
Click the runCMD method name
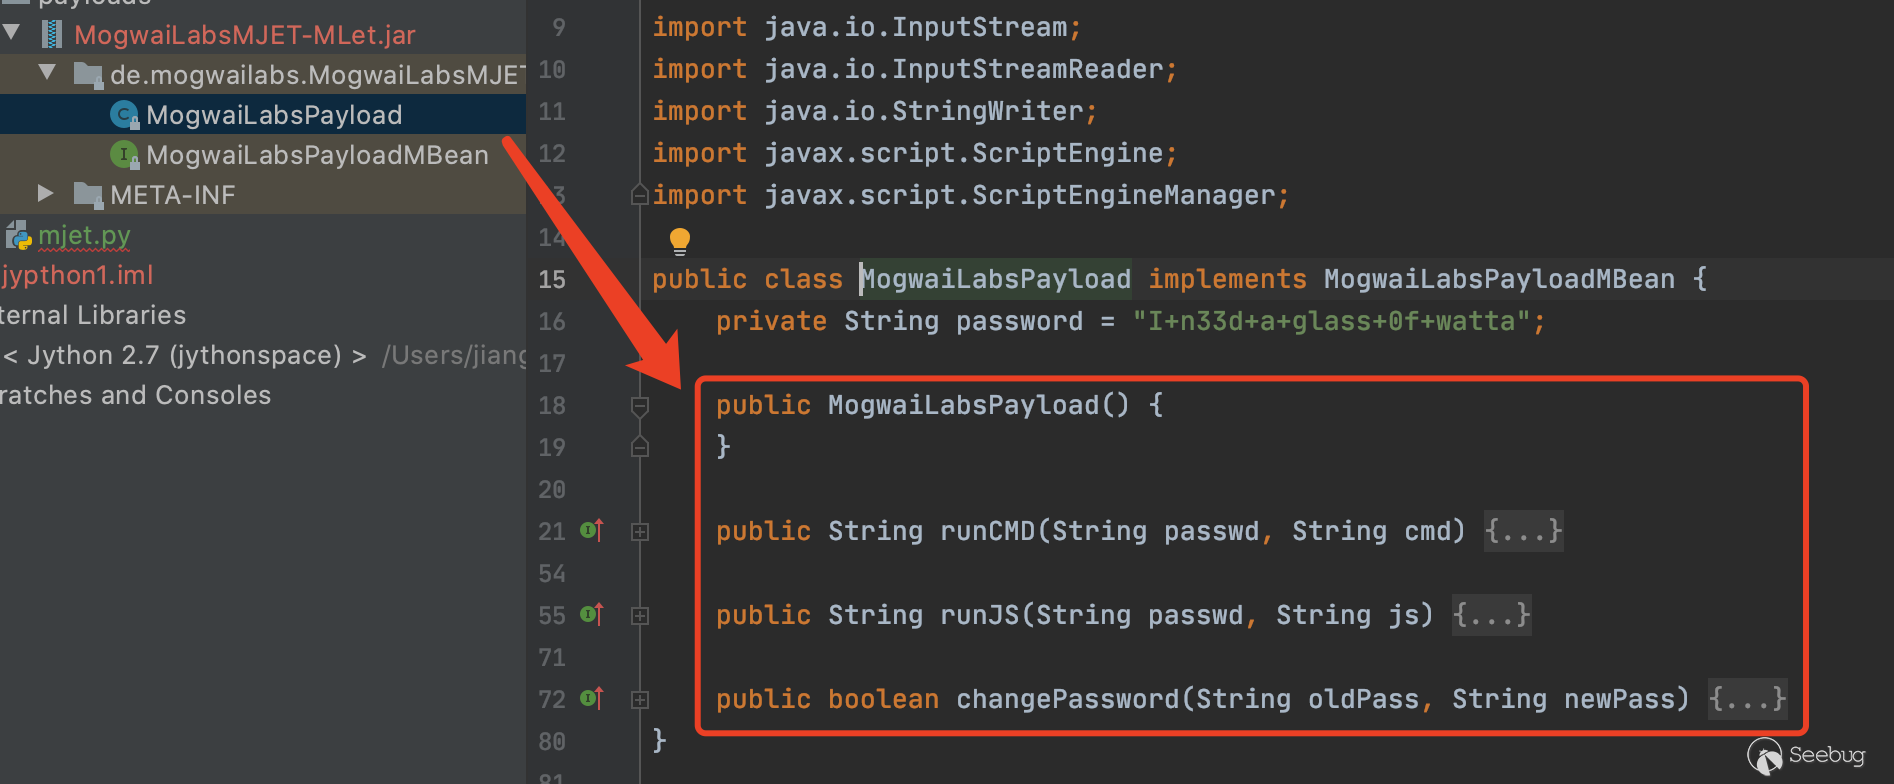(988, 531)
